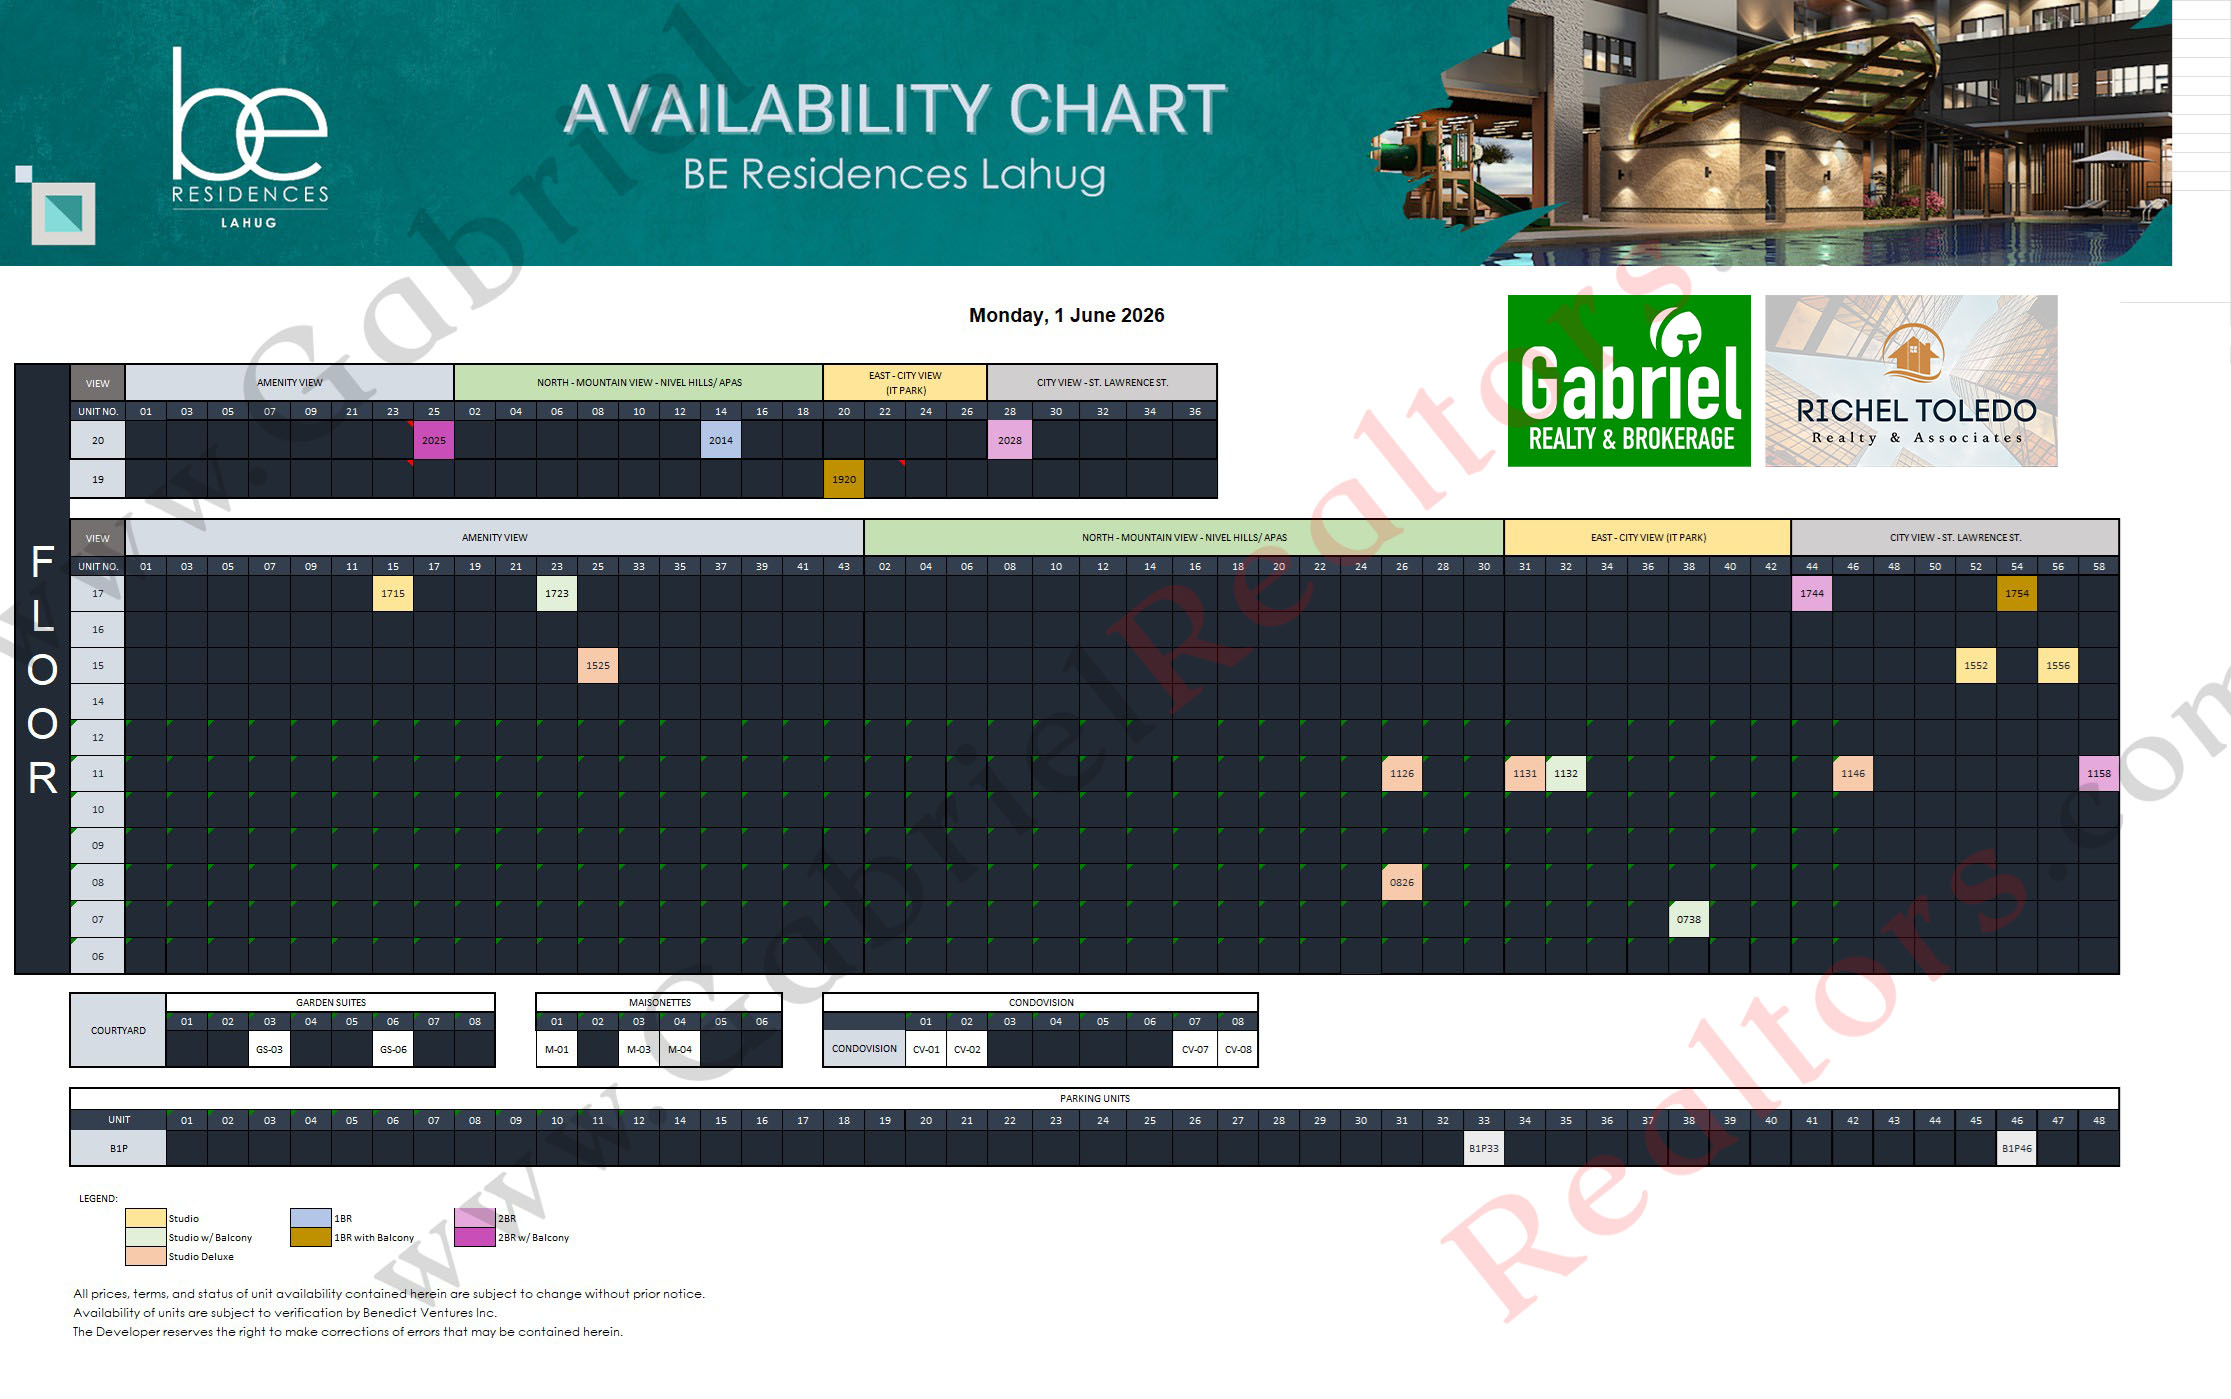Select condovision unit CV-02
Image resolution: width=2231 pixels, height=1399 pixels.
(967, 1049)
